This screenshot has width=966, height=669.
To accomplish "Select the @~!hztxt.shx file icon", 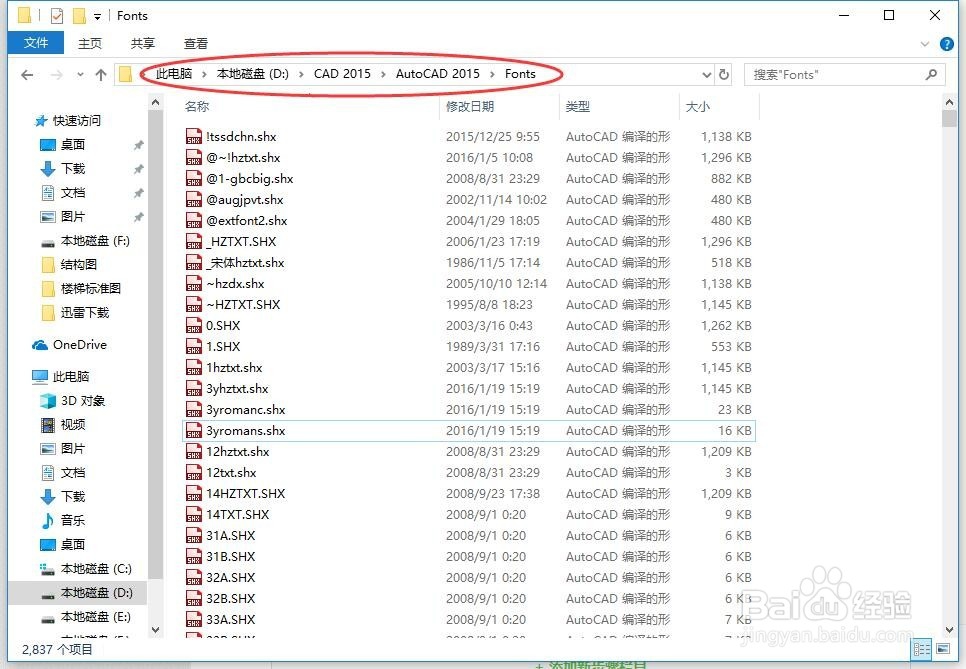I will pos(194,157).
